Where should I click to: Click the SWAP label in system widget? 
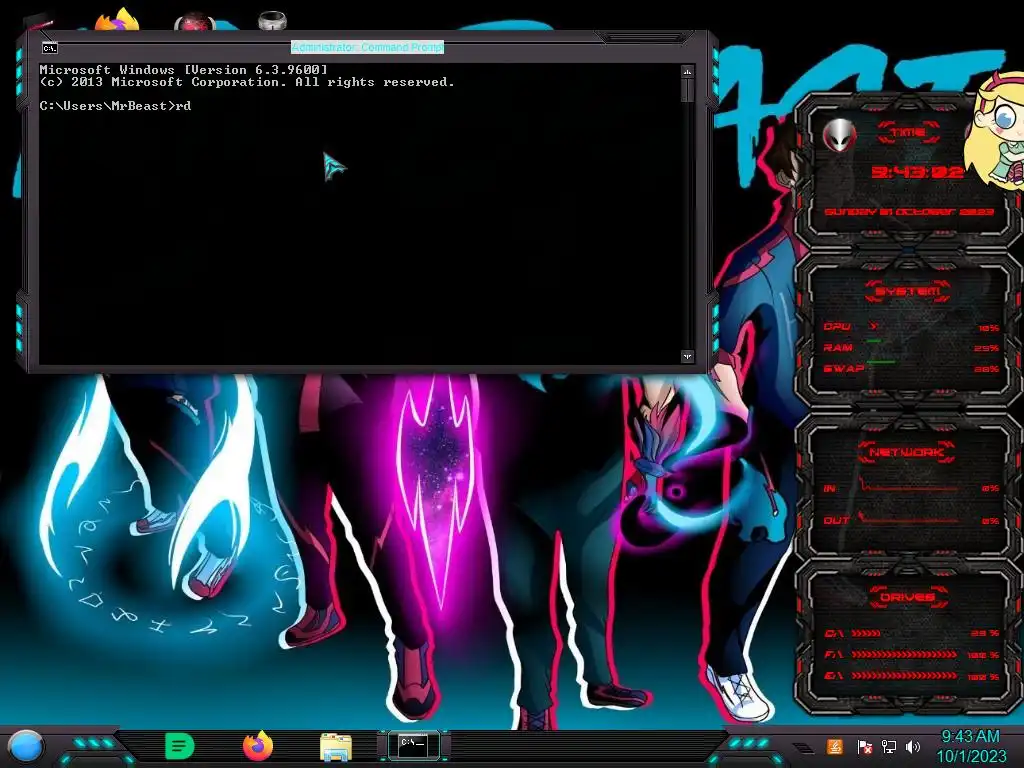(x=843, y=368)
